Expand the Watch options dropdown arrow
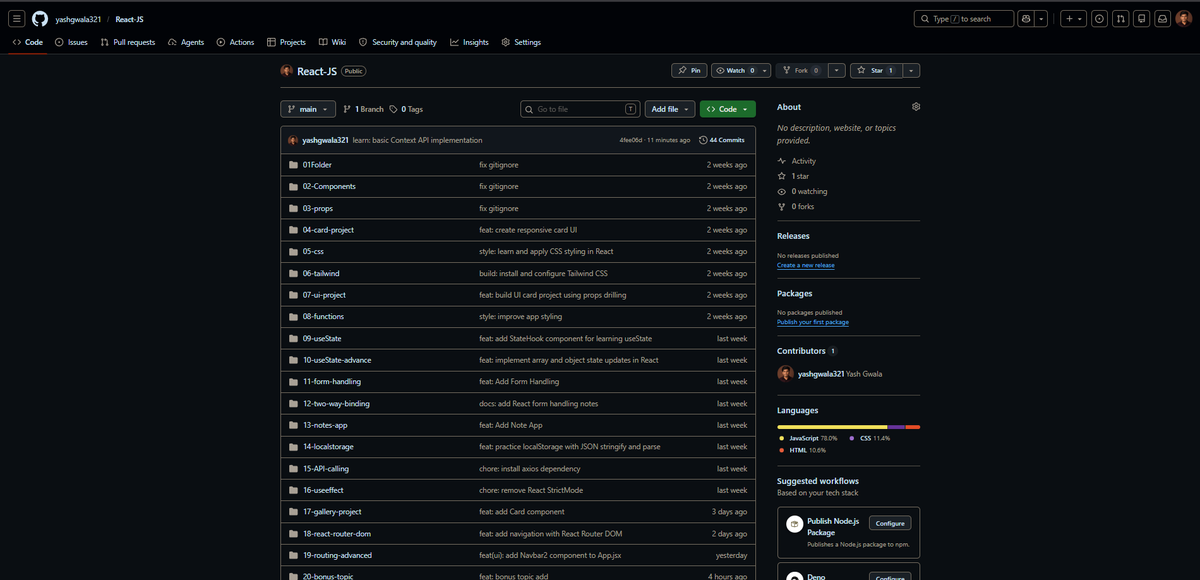 (x=766, y=70)
